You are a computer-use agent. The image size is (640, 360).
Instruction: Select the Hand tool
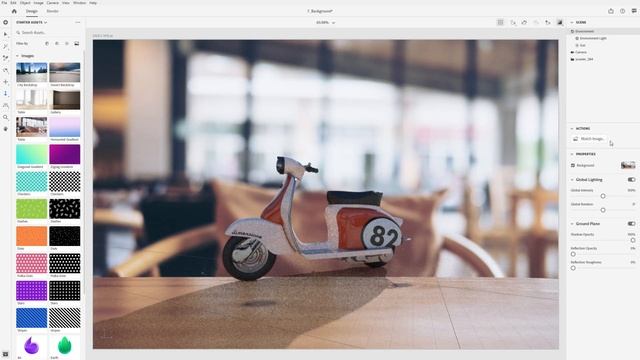(5, 129)
